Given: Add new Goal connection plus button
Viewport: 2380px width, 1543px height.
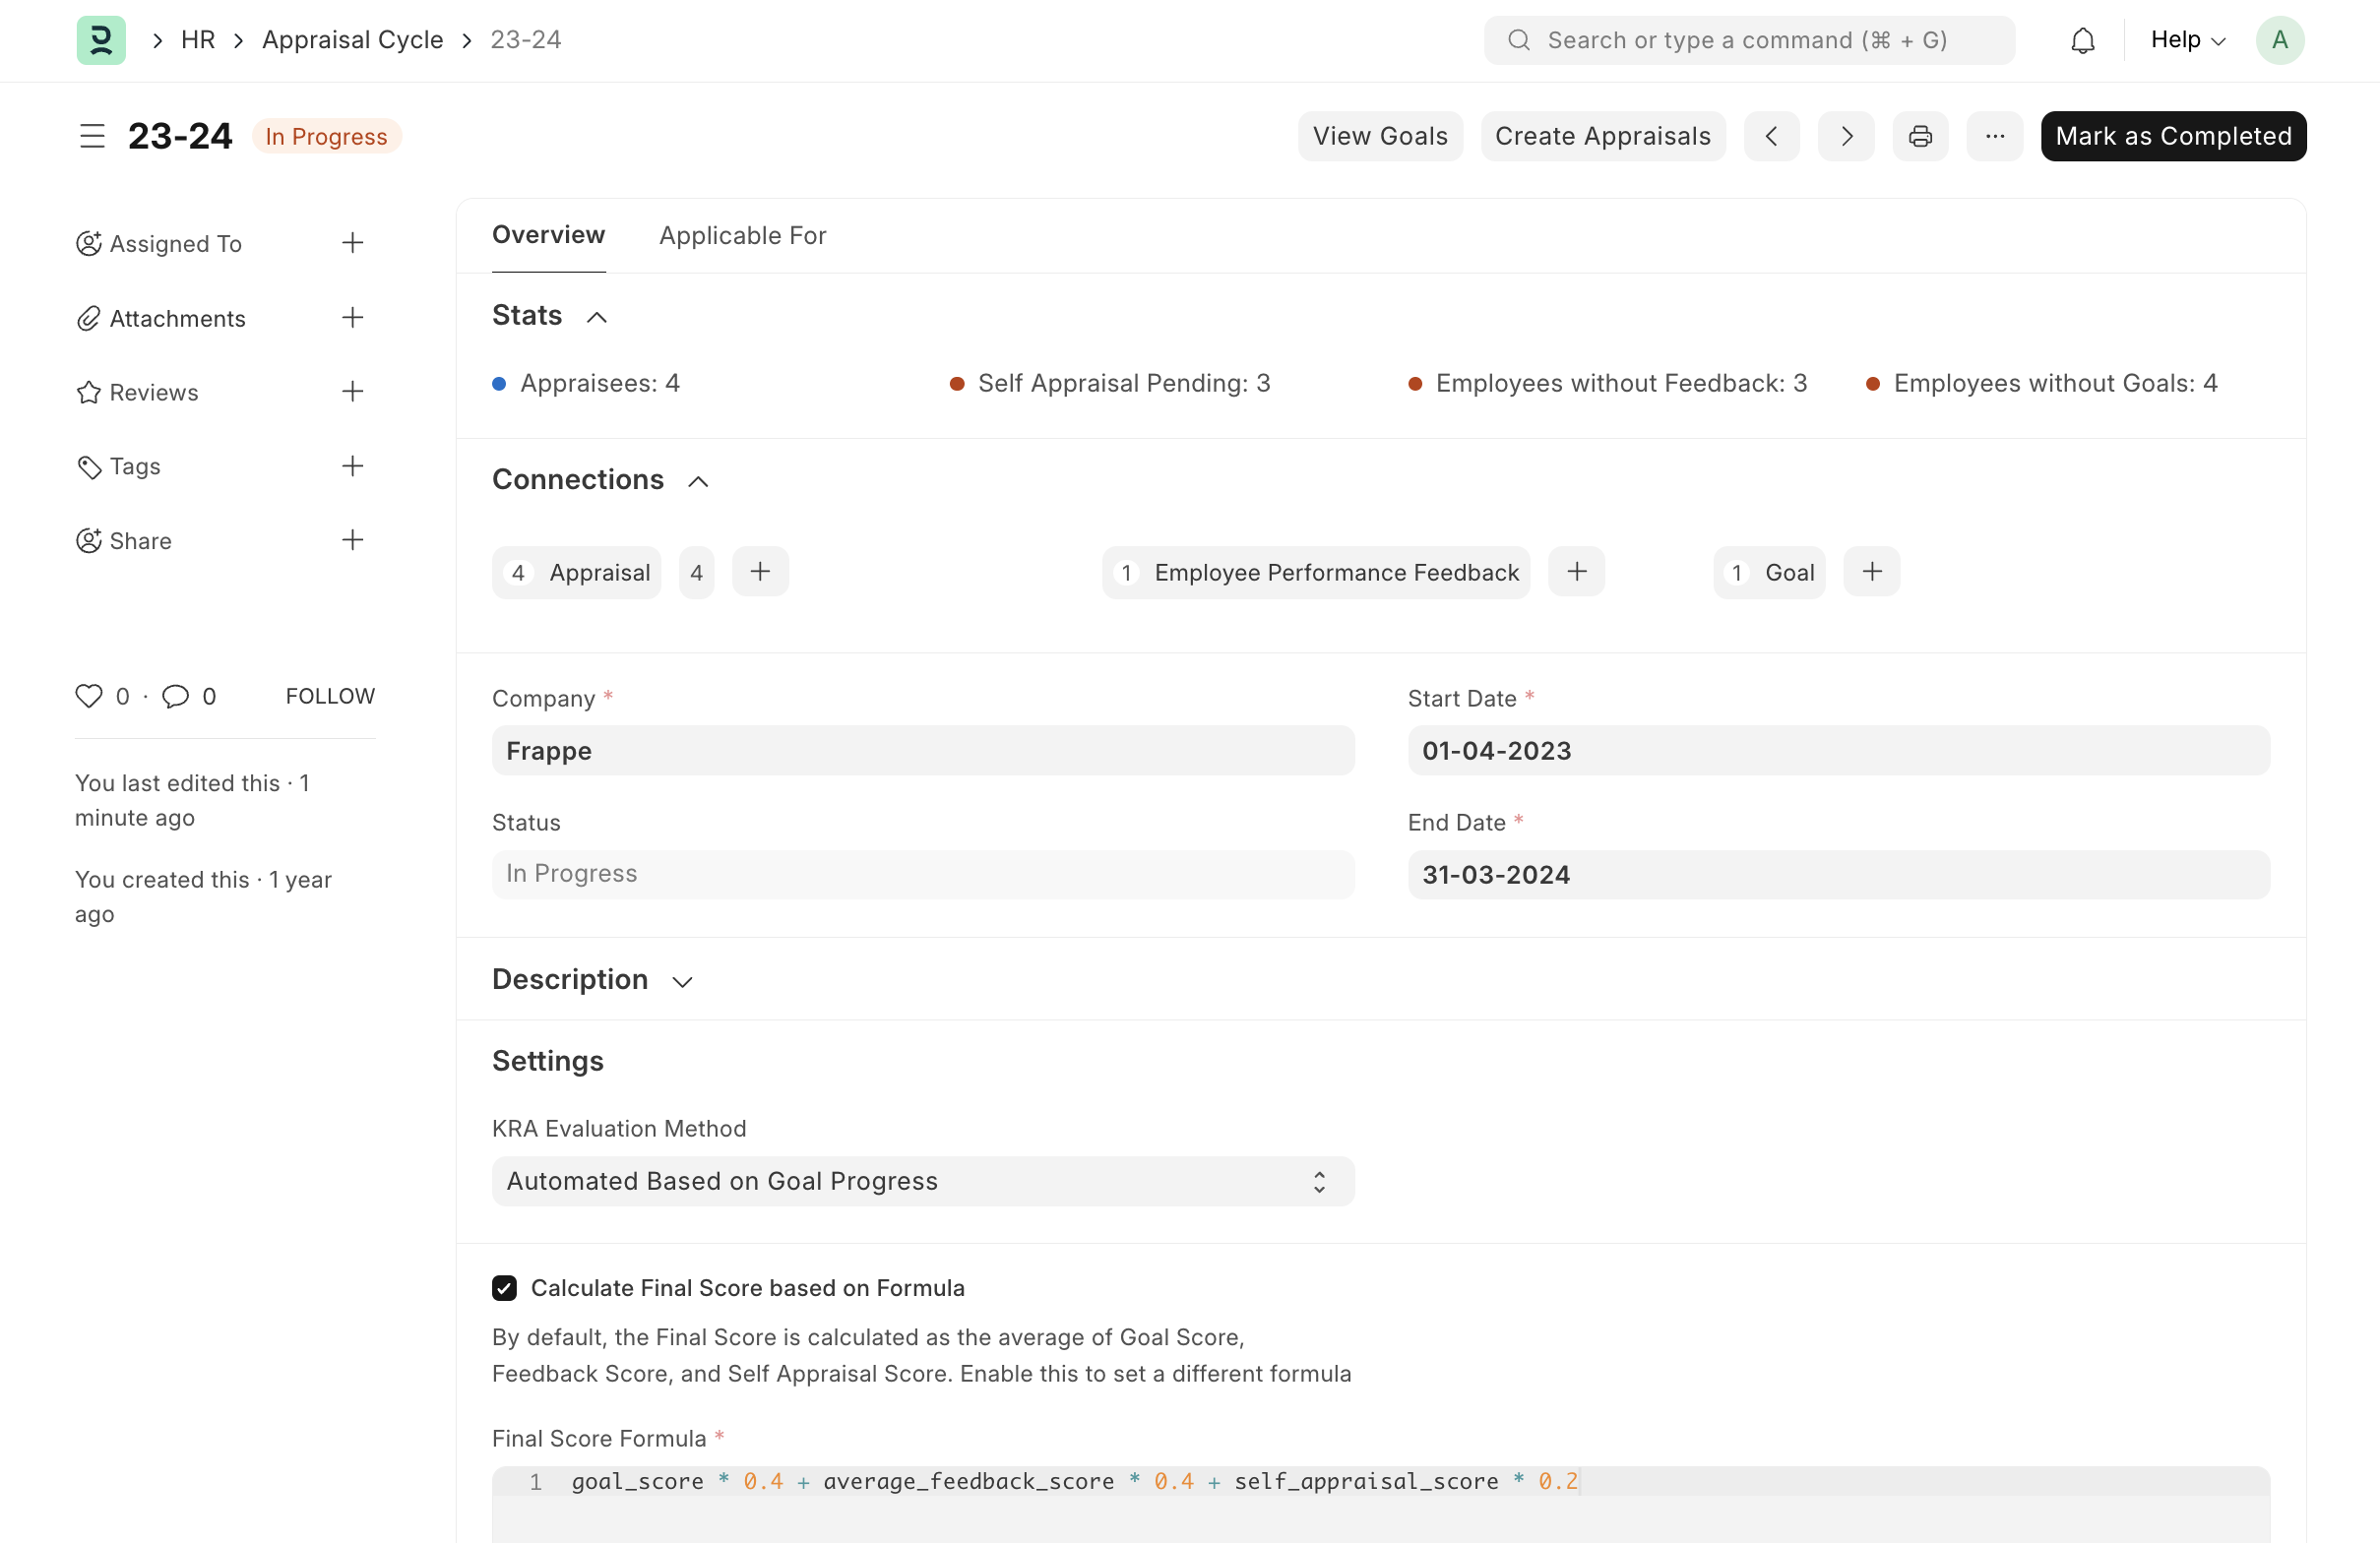Looking at the screenshot, I should coord(1871,572).
